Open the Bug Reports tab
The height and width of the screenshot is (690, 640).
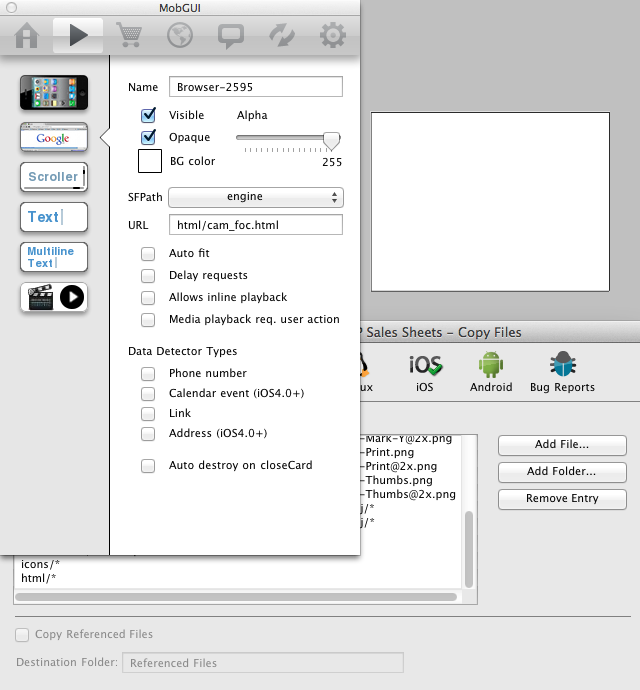tap(562, 370)
